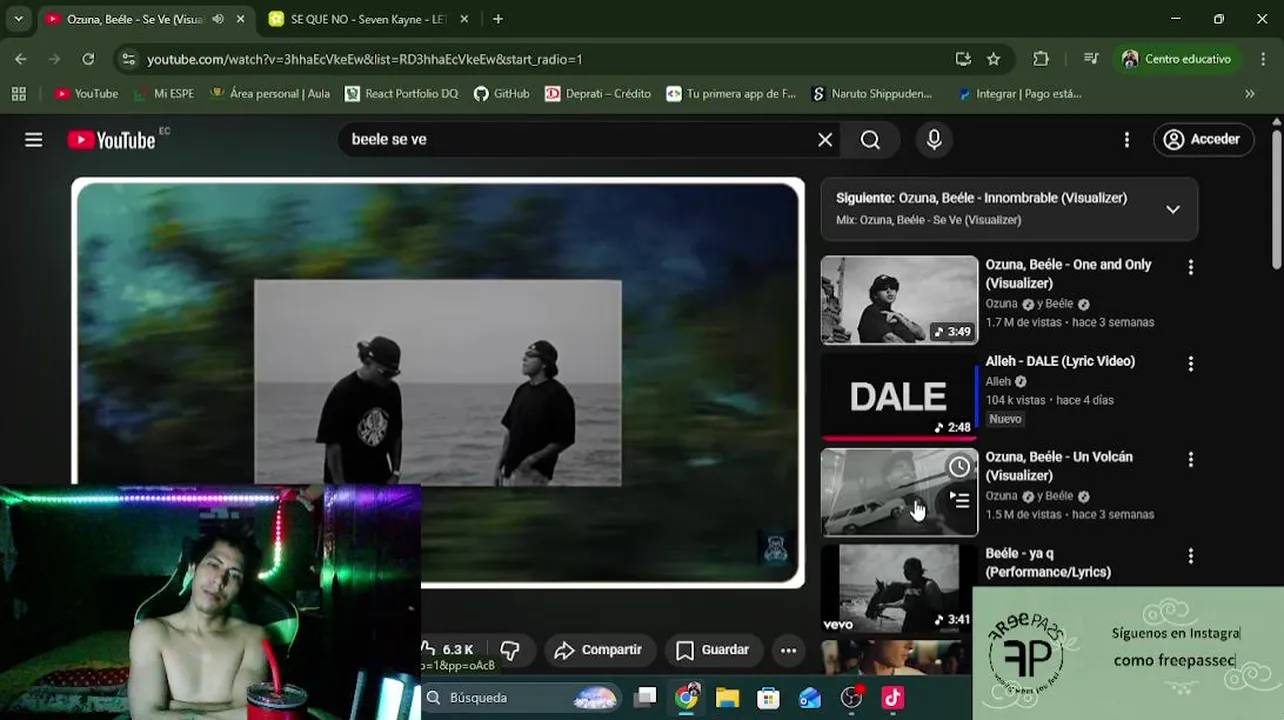Open the YouTube bookmark
This screenshot has height=720, width=1284.
[86, 94]
